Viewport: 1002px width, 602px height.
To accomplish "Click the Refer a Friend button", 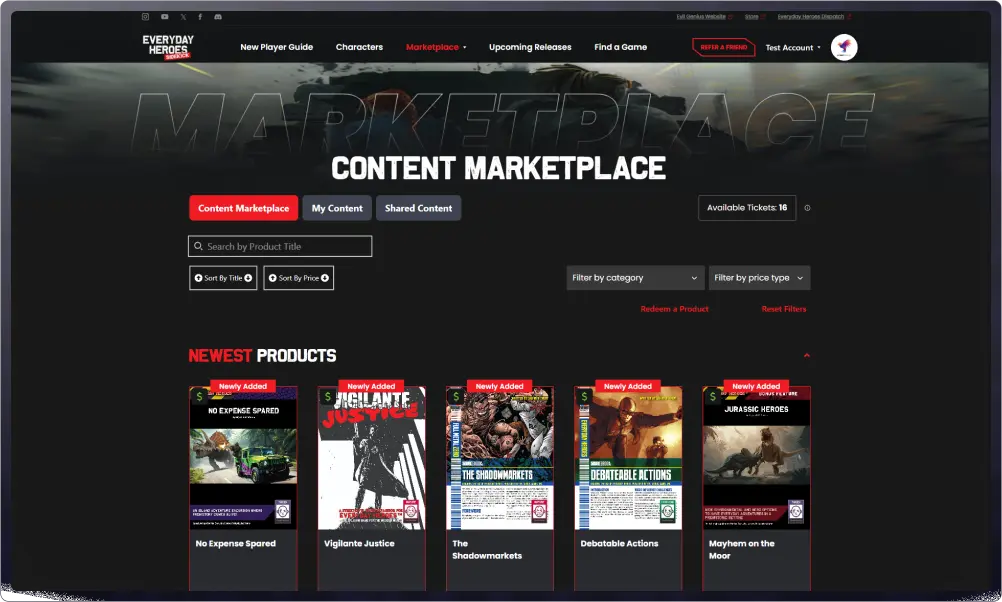I will click(723, 47).
